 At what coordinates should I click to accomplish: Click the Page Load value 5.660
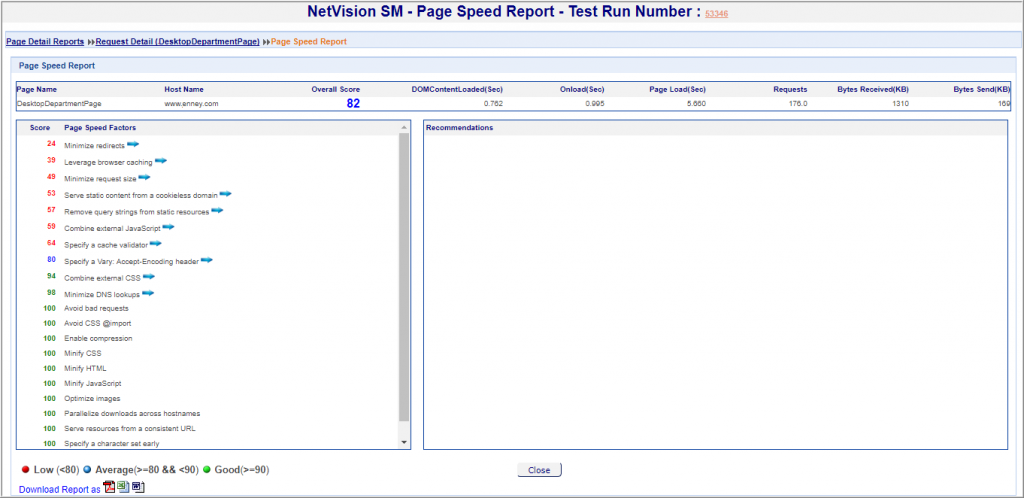696,104
